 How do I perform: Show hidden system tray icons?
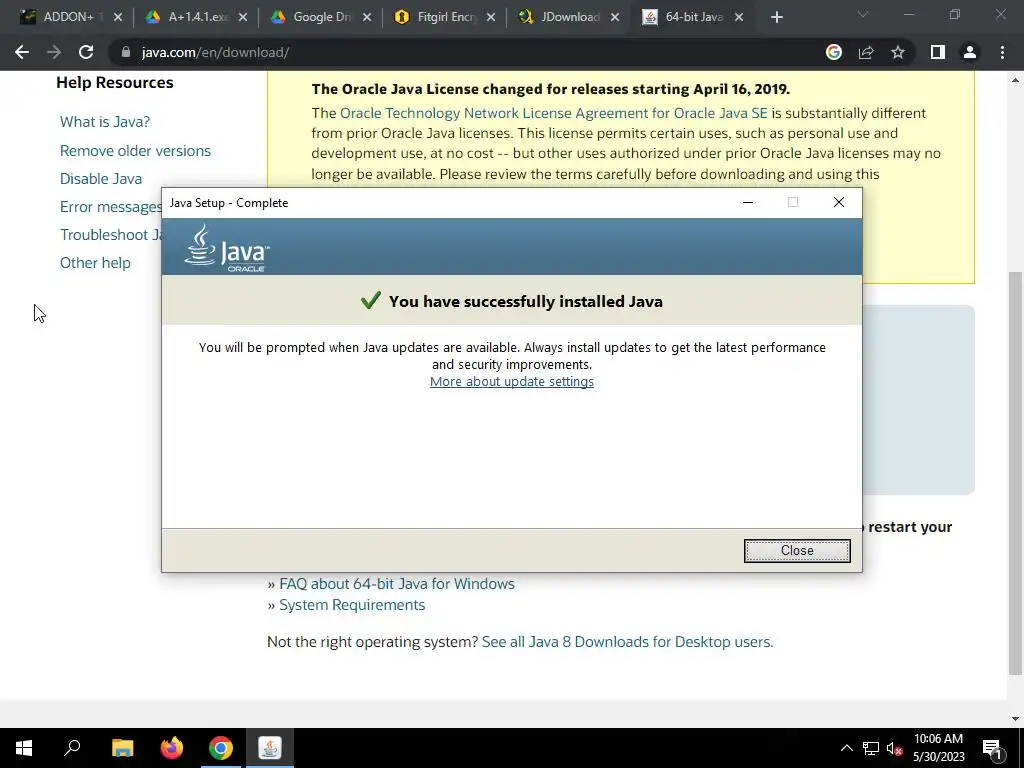coord(846,748)
